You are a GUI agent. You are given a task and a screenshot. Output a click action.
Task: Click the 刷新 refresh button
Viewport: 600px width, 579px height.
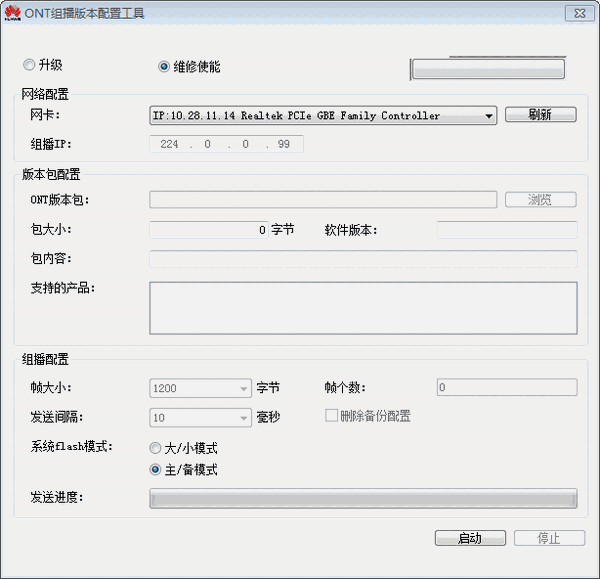(540, 114)
